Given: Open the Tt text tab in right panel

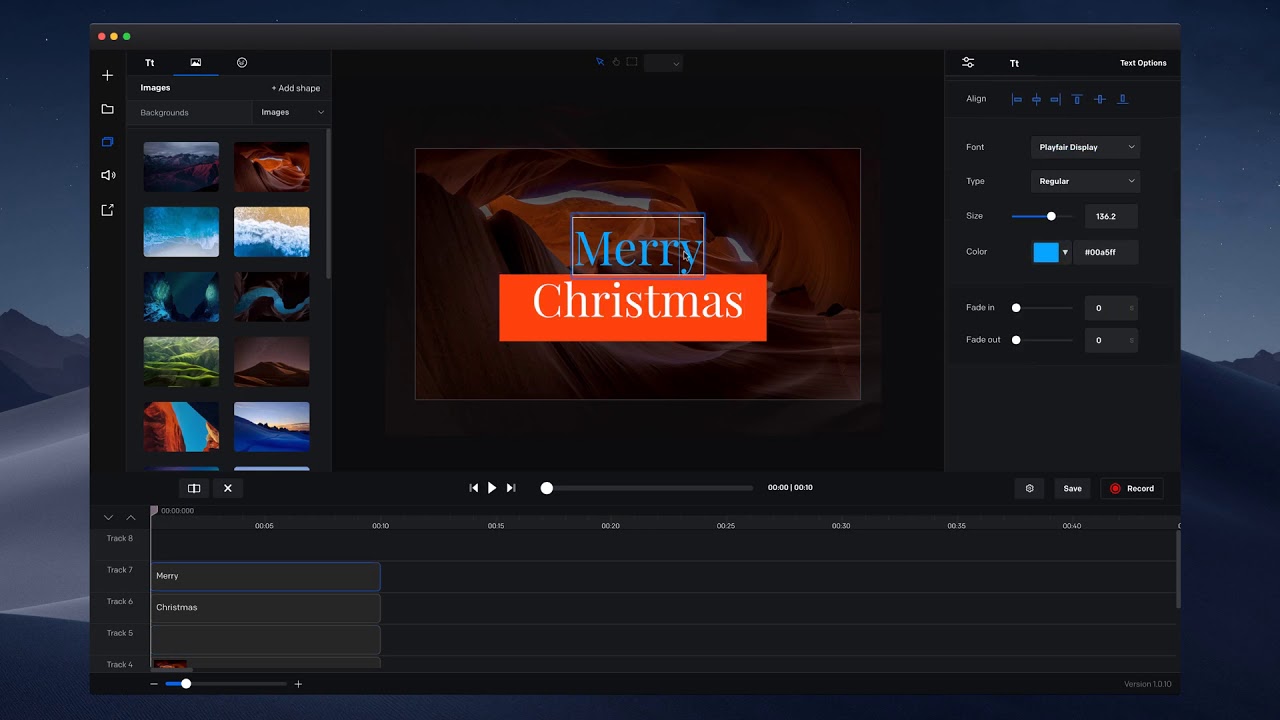Looking at the screenshot, I should click(1014, 63).
